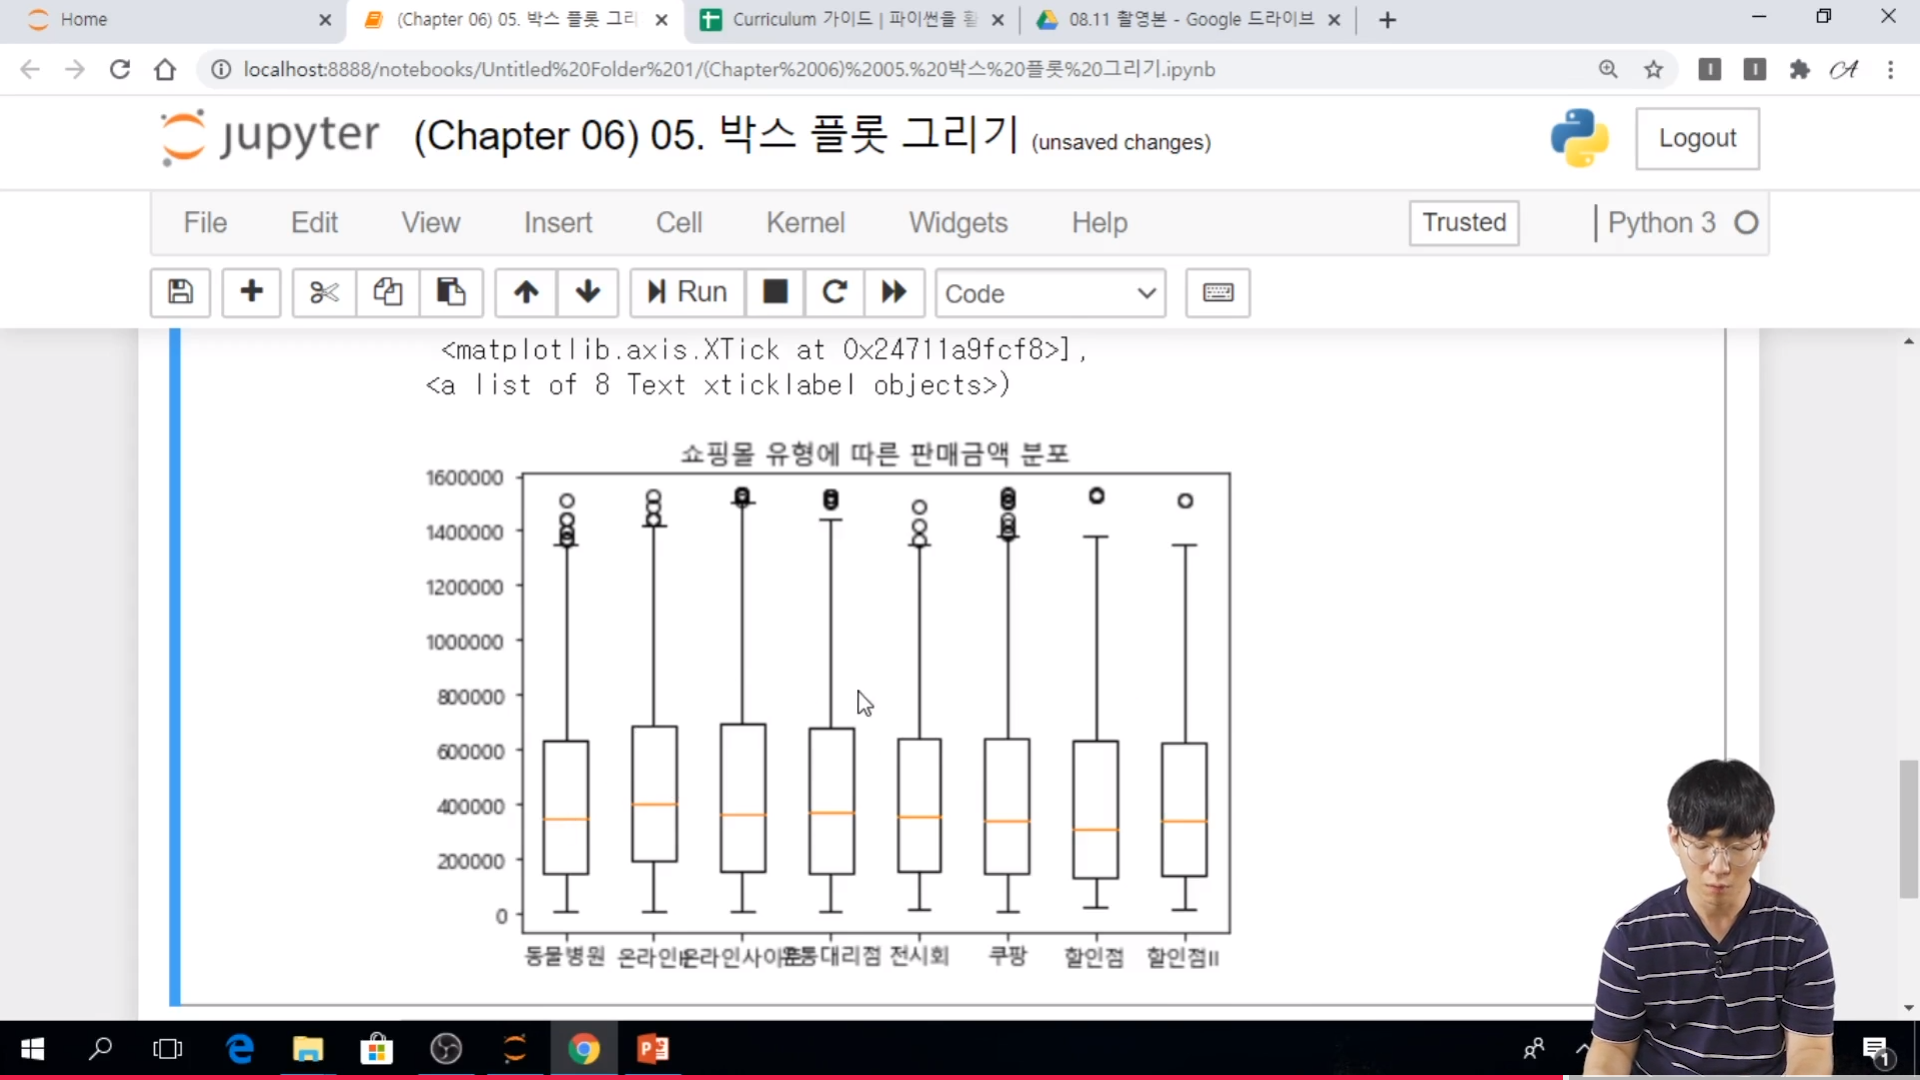Image resolution: width=1920 pixels, height=1080 pixels.
Task: Cut selected cells with scissors icon
Action: tap(324, 292)
